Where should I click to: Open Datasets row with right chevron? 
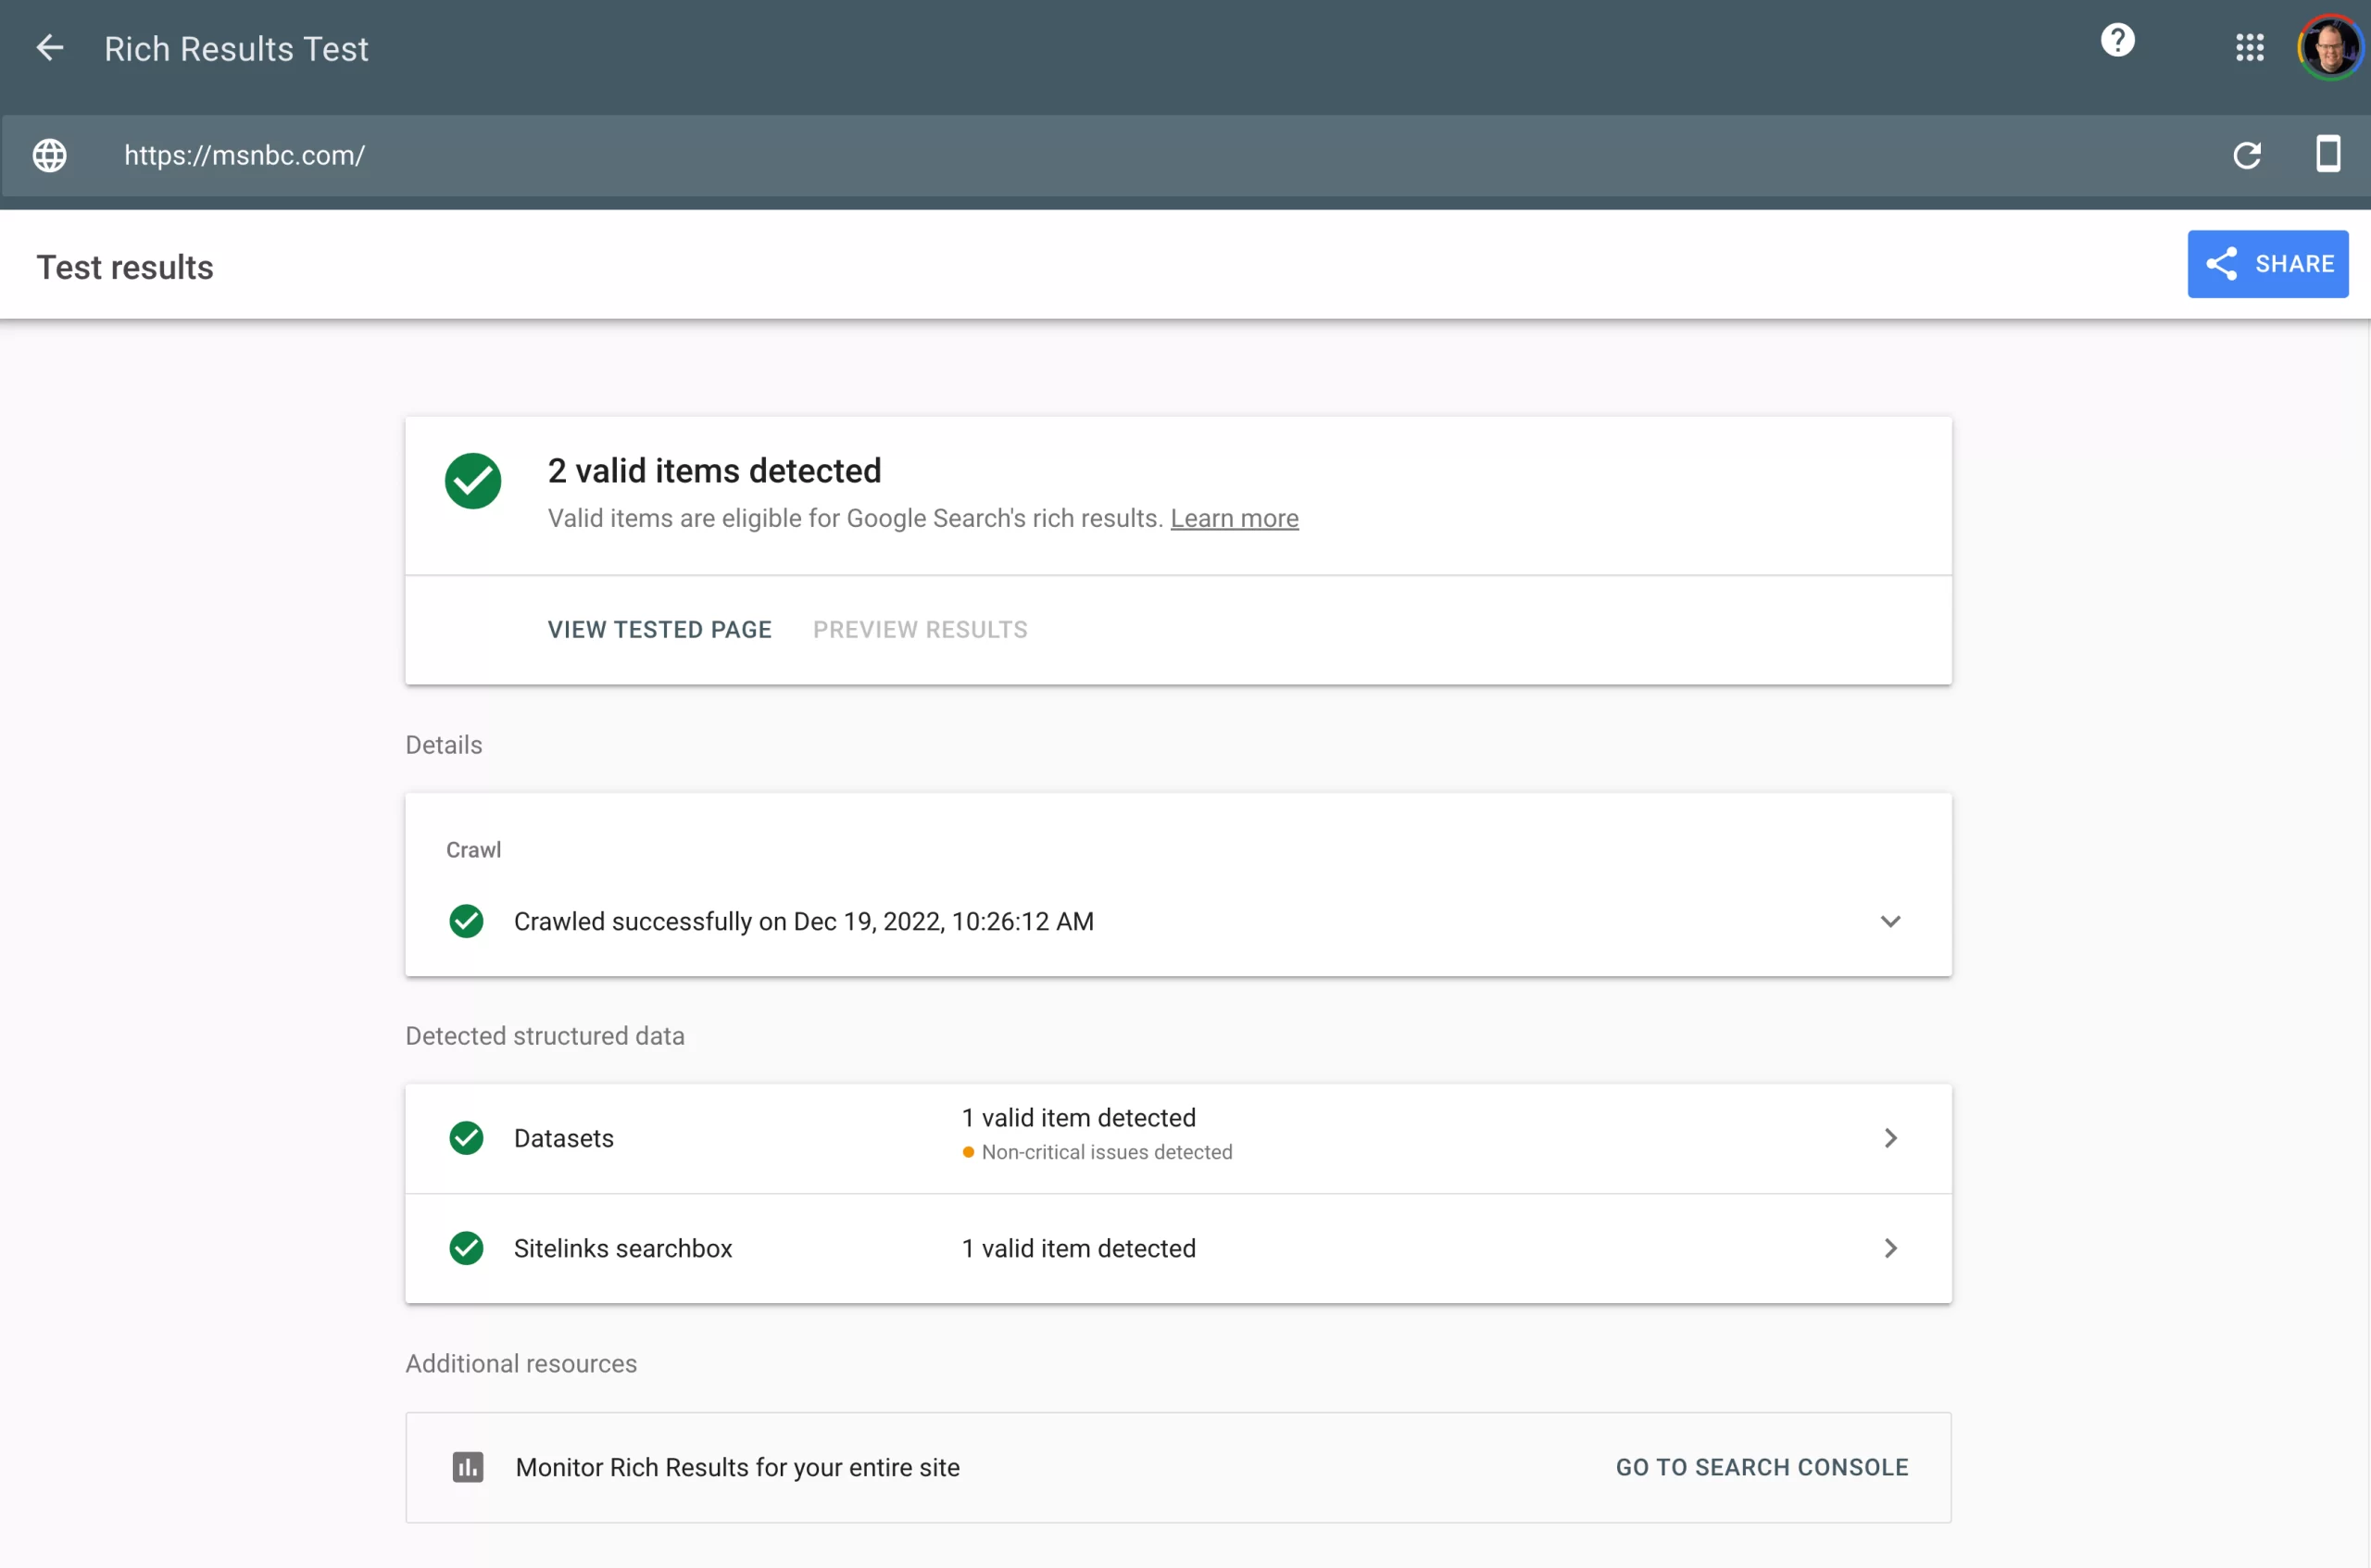coord(1889,1138)
